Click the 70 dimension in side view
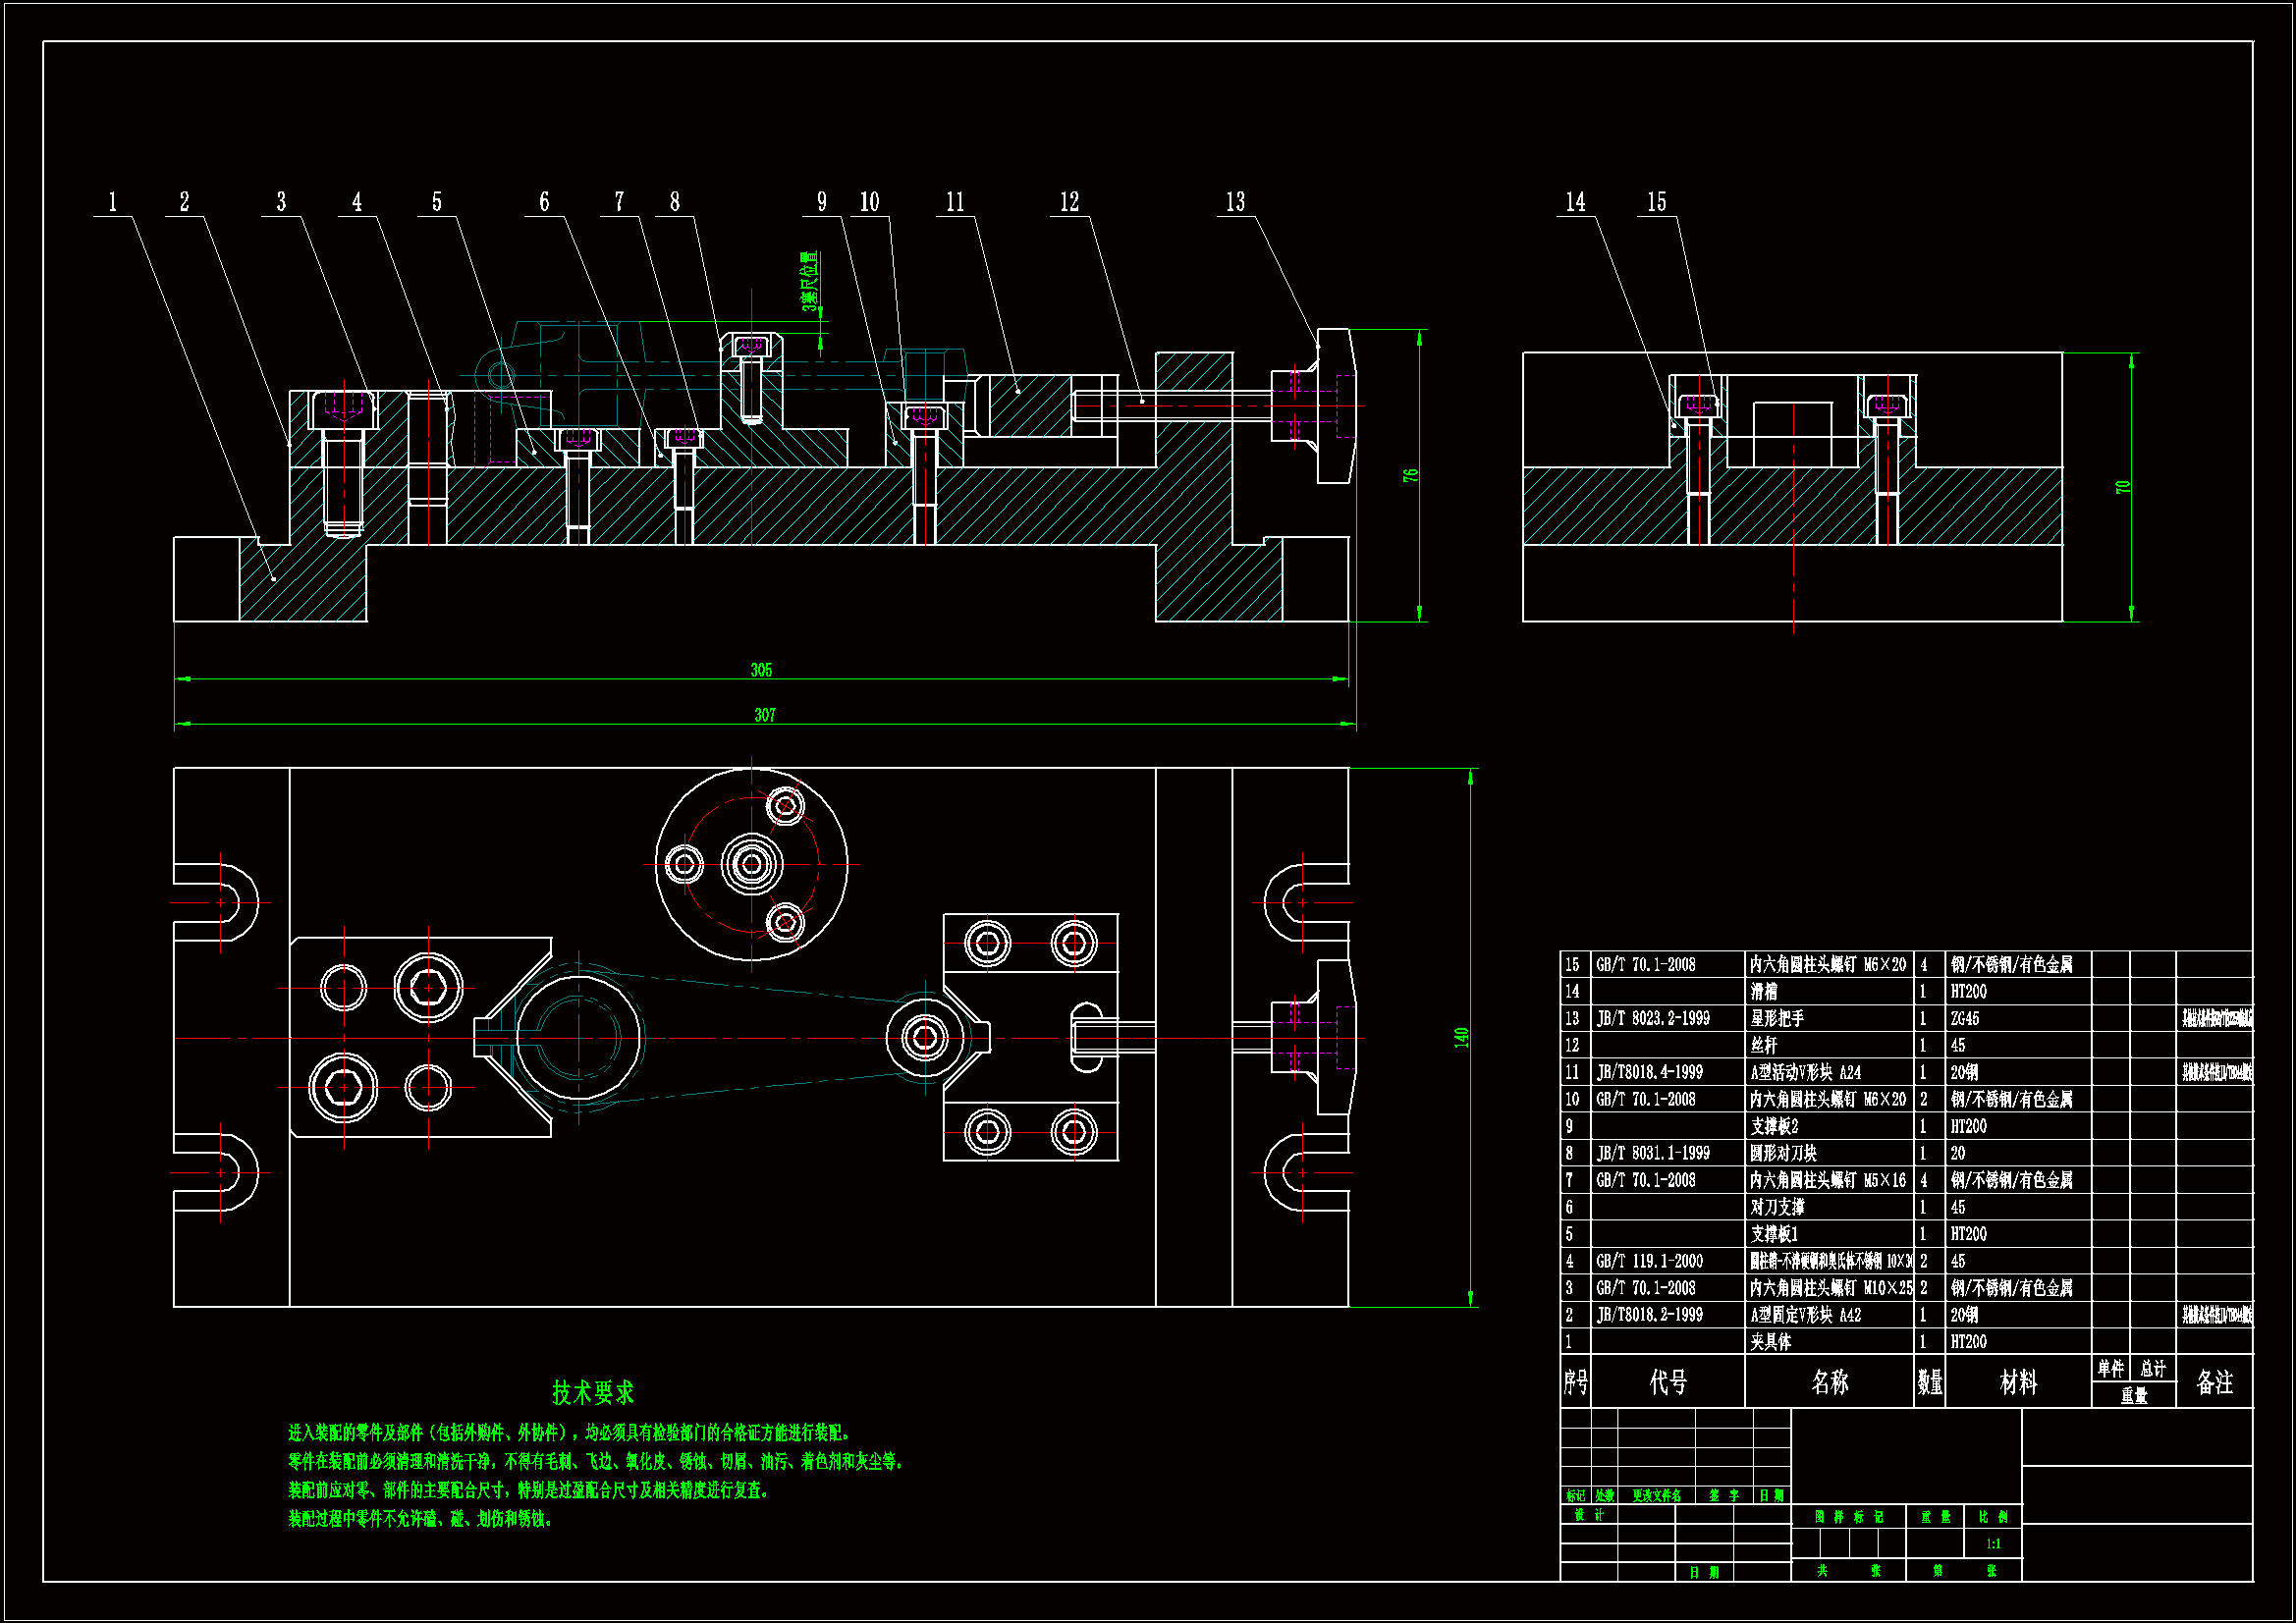The width and height of the screenshot is (2296, 1623). [2122, 487]
